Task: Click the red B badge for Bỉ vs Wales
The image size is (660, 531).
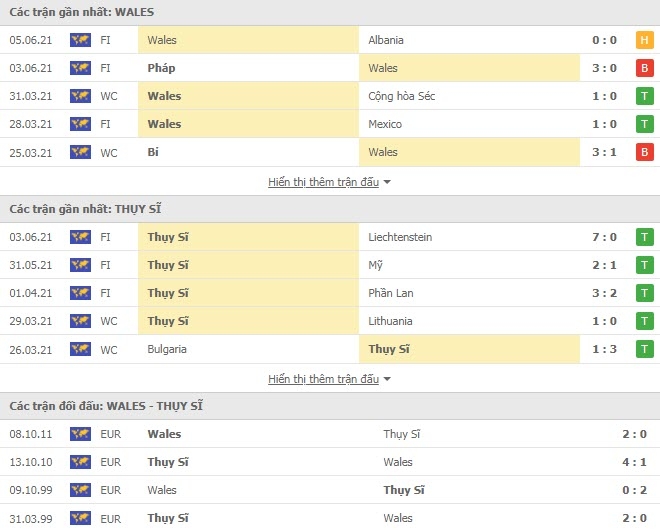Action: click(x=645, y=152)
